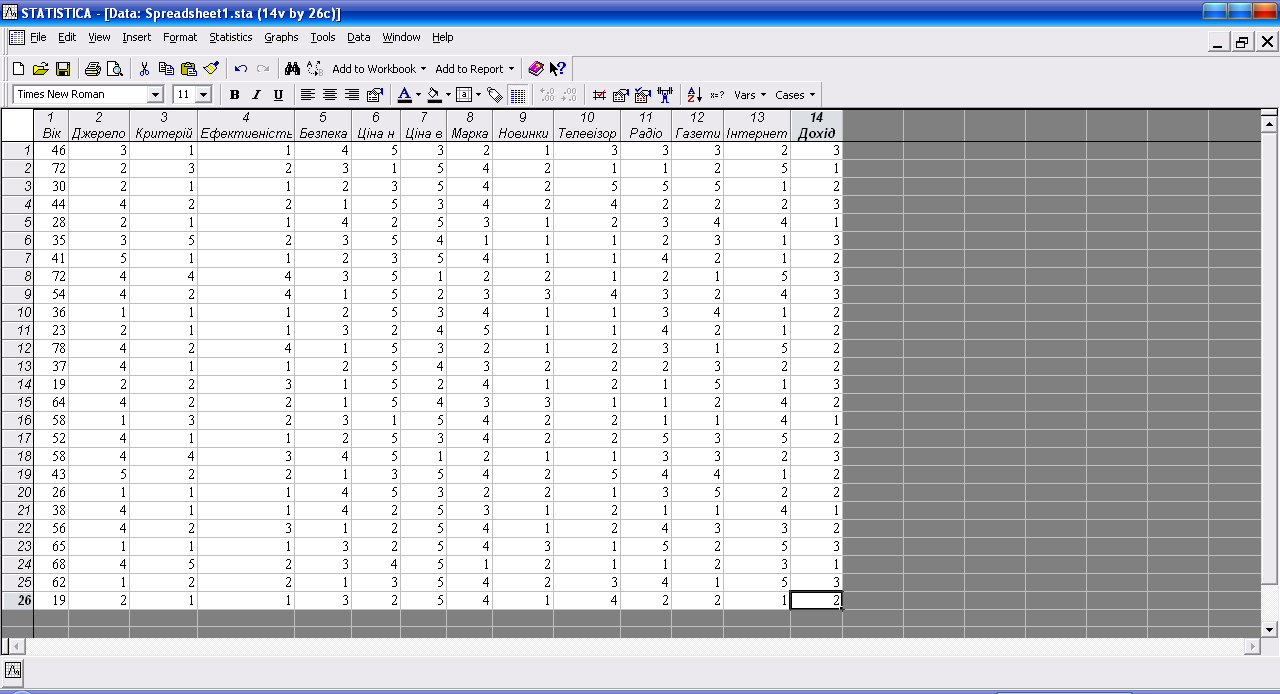Click the vertical scrollbar down arrow
Screen dimensions: 1280x694
click(x=1270, y=629)
